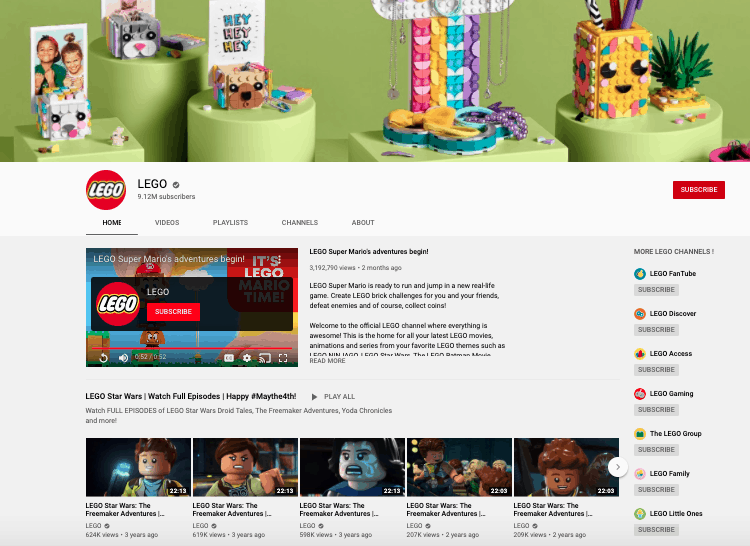
Task: Open the LEGO Gaming channel name link
Action: click(671, 393)
